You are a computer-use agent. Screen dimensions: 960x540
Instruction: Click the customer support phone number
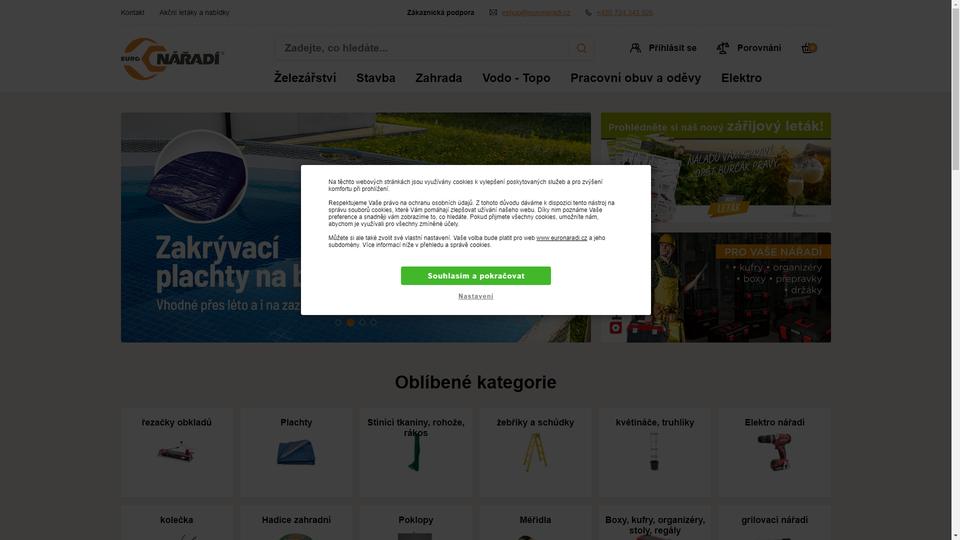pyautogui.click(x=624, y=12)
